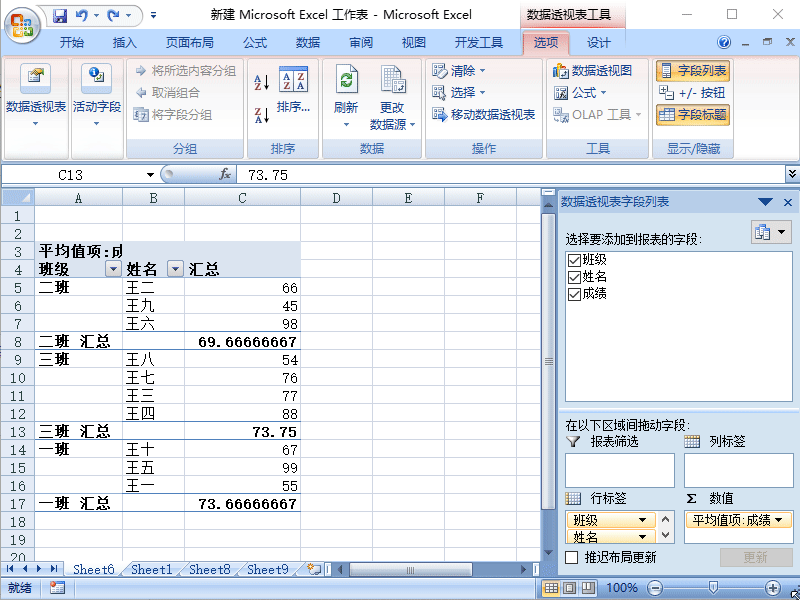The width and height of the screenshot is (800, 600).
Task: Open the 开始 ribbon tab
Action: pos(71,43)
